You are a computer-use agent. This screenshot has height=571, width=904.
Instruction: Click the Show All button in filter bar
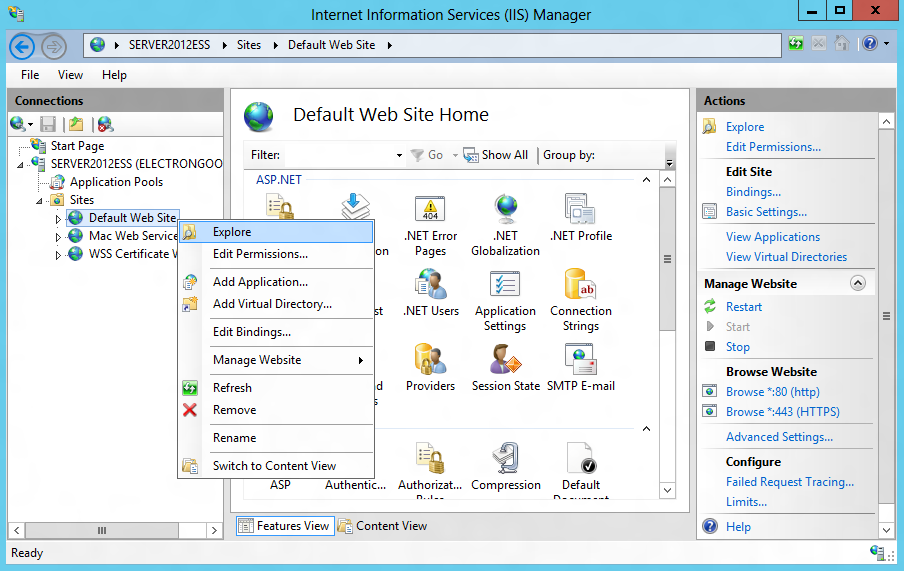496,155
